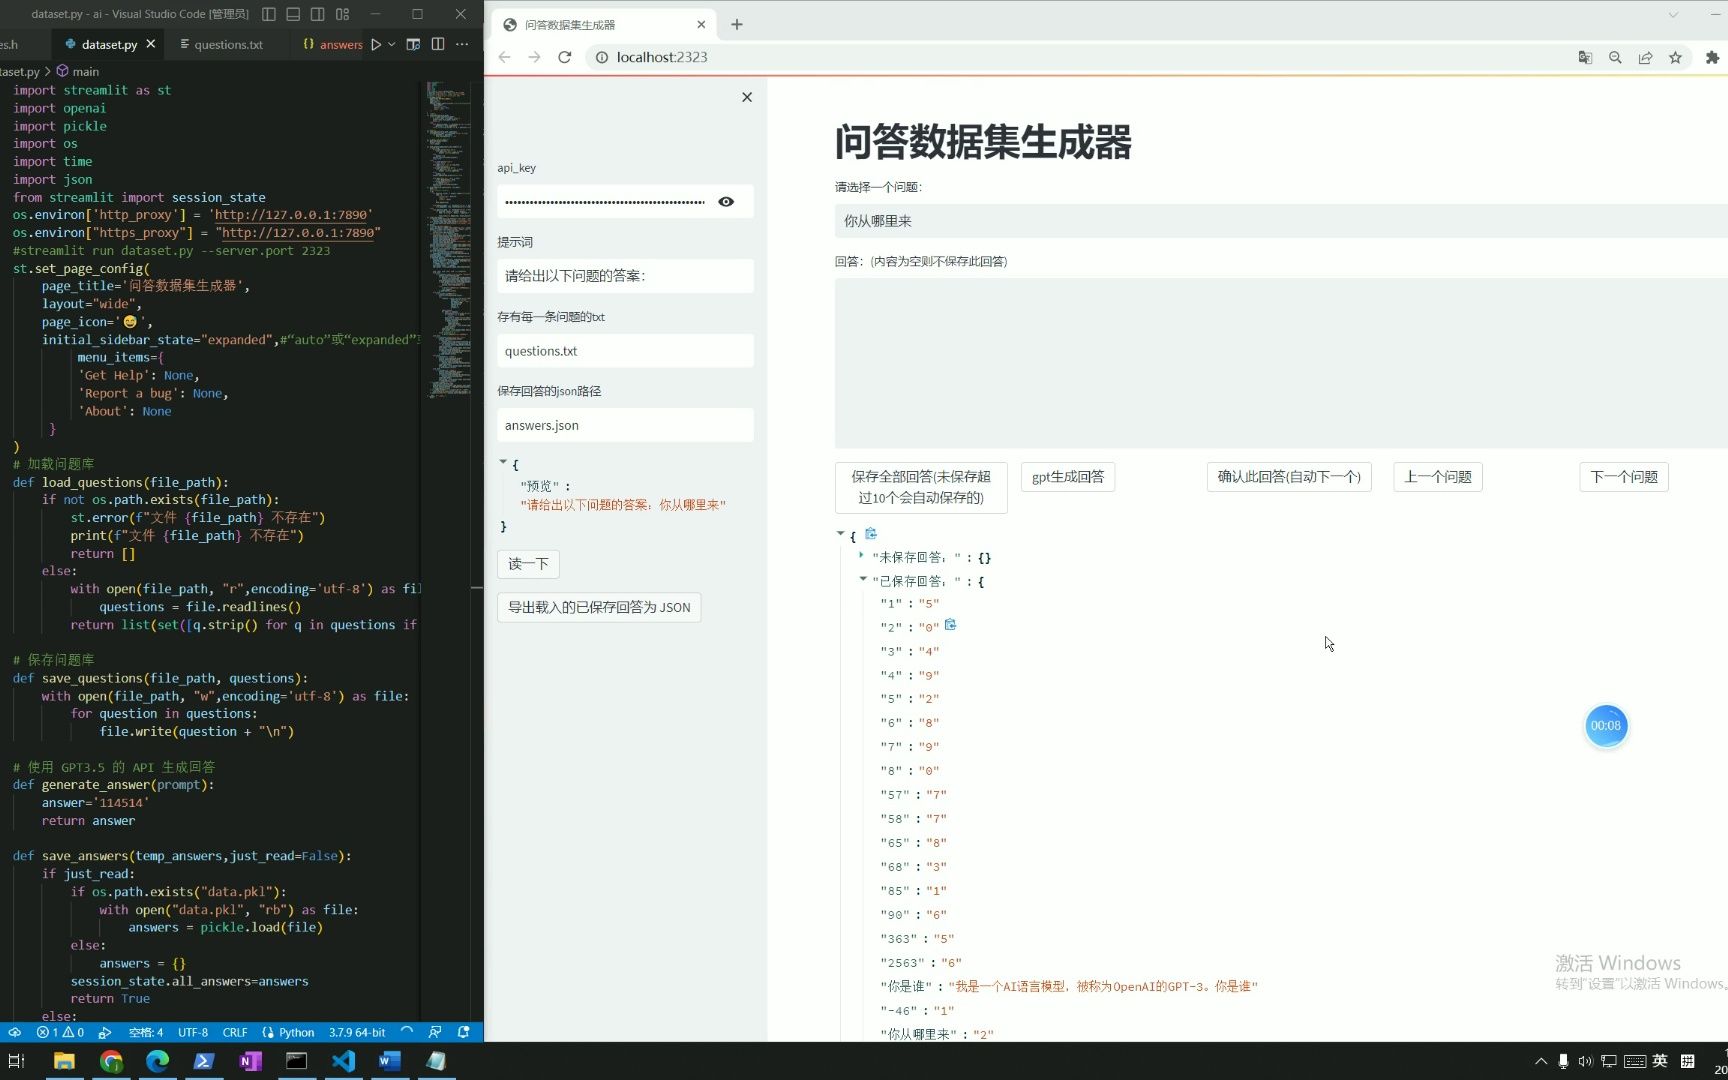Screen dimensions: 1728x1080
Task: Open the browser Extensions puzzle icon
Action: [1711, 57]
